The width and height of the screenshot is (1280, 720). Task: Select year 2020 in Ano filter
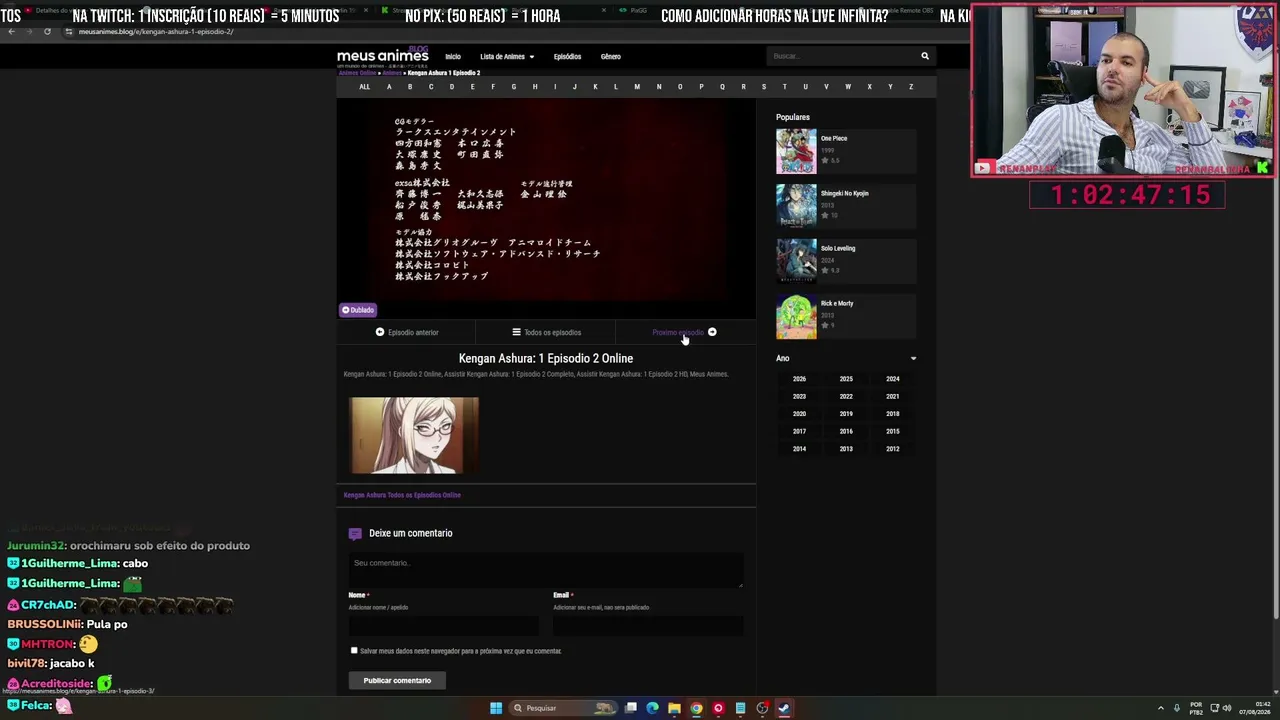(x=799, y=414)
